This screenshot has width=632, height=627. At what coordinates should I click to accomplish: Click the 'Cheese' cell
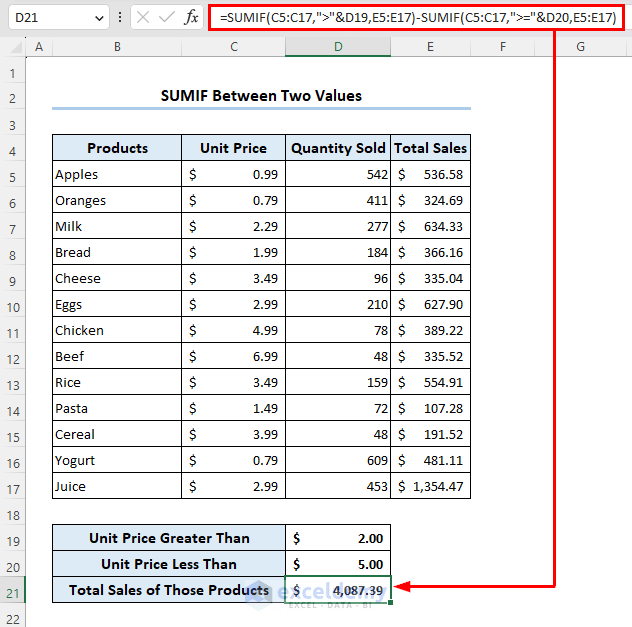click(117, 278)
